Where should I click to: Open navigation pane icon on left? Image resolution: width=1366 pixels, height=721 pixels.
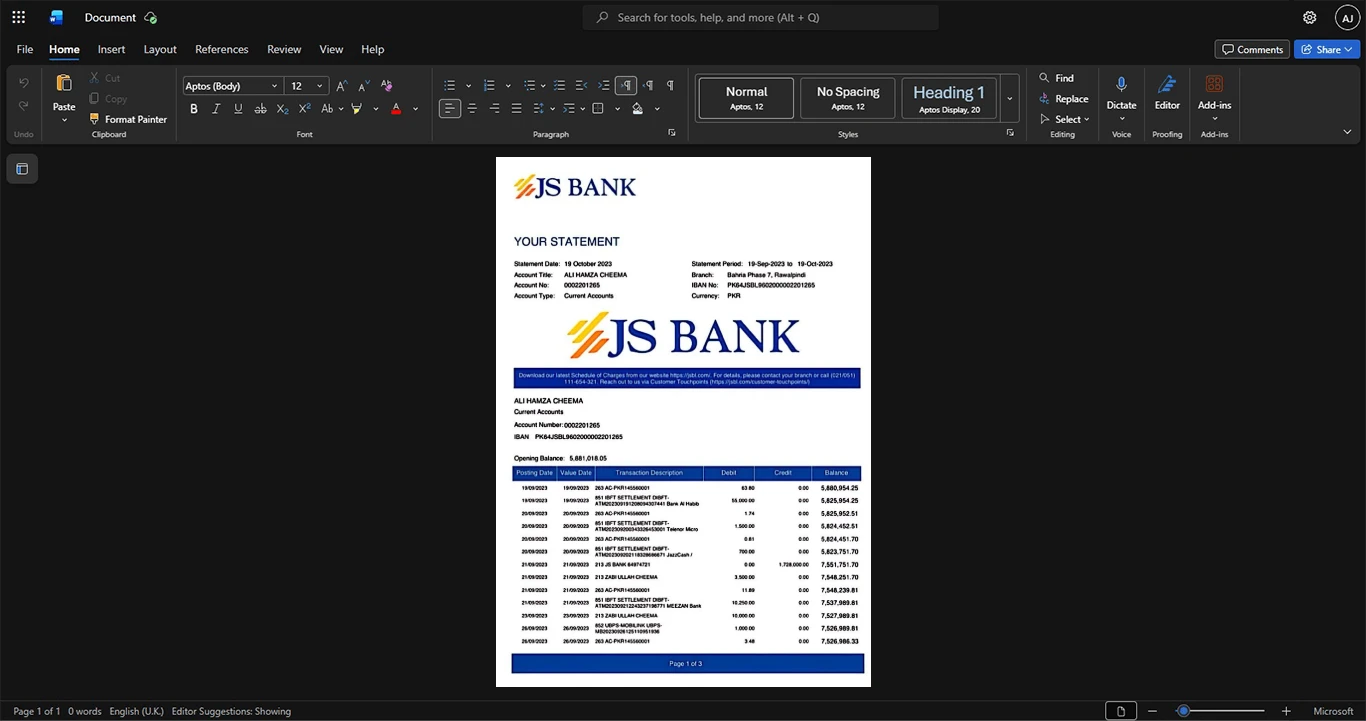pos(22,169)
